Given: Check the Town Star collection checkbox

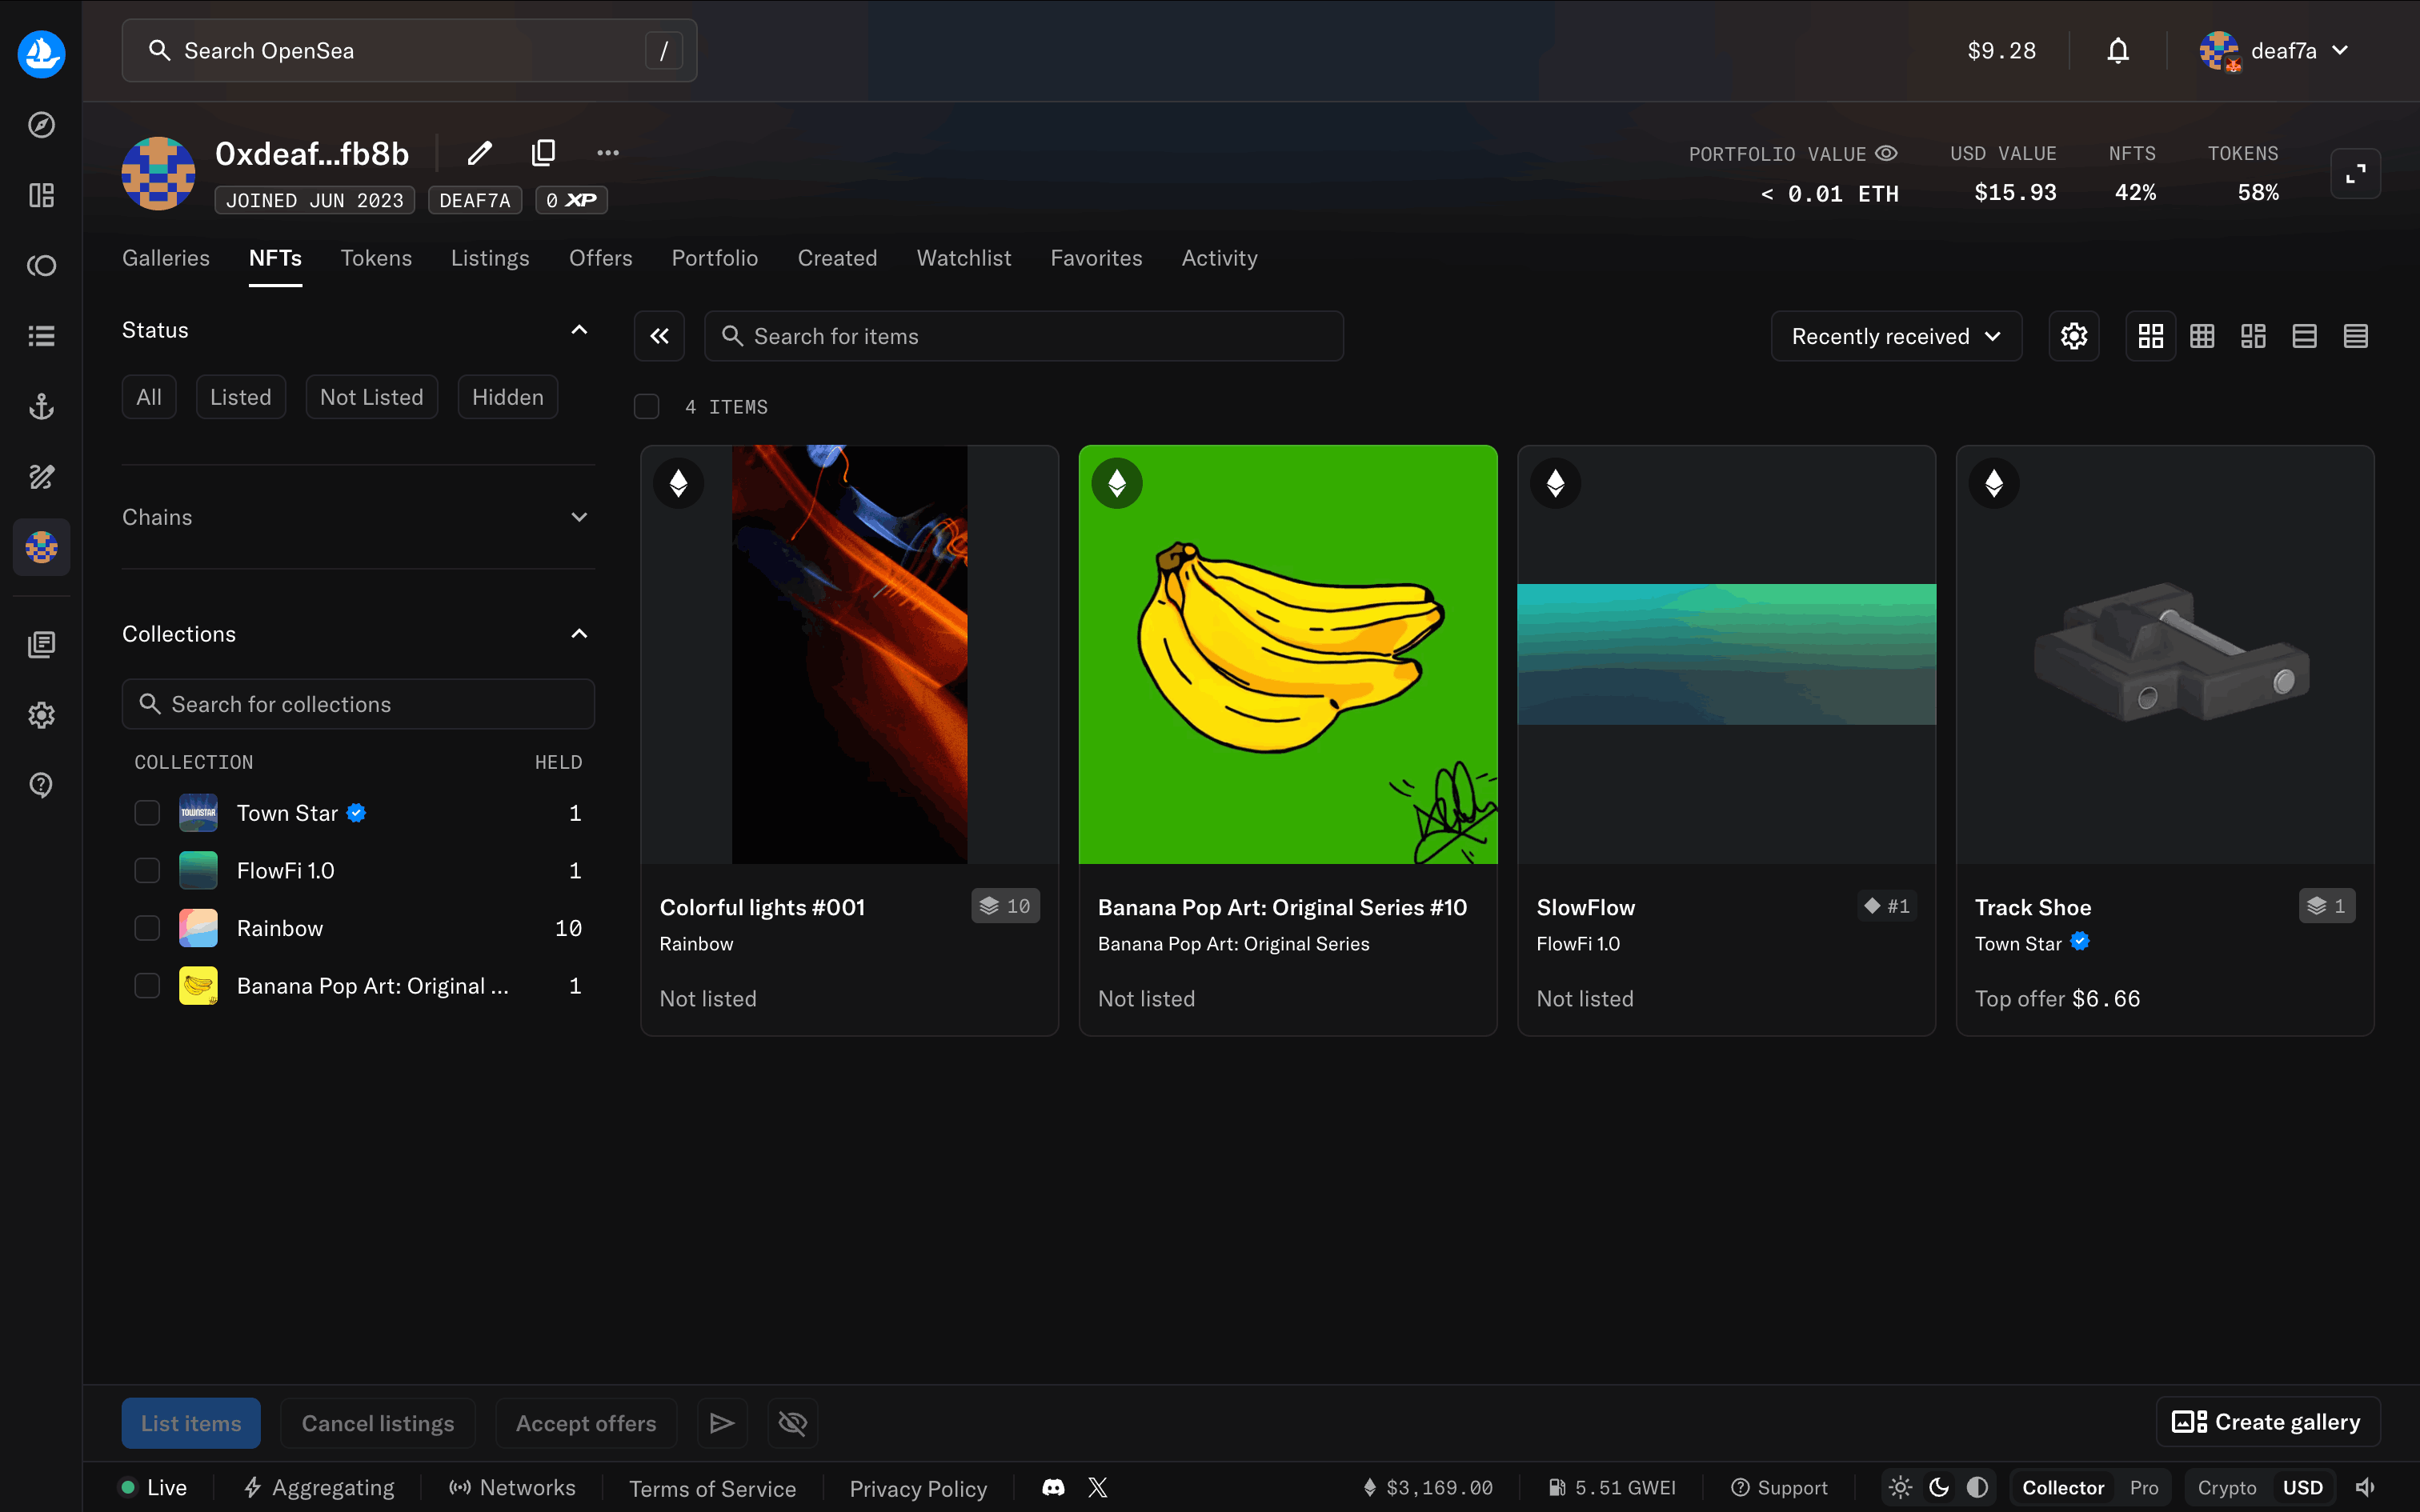Looking at the screenshot, I should pos(147,813).
